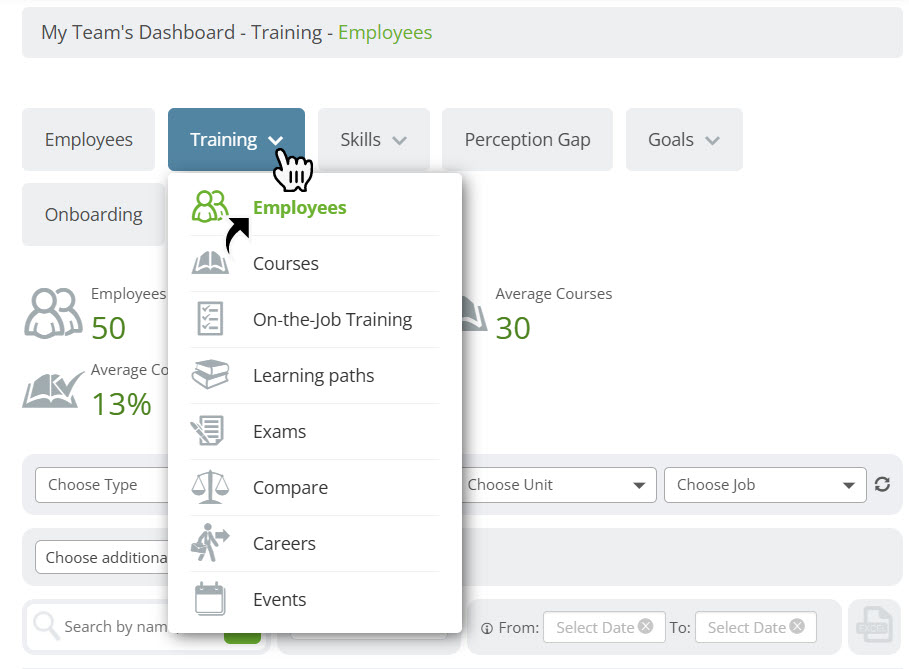Viewport: 909px width, 669px height.
Task: Click the Employees count people icon above the filters
Action: (x=53, y=312)
